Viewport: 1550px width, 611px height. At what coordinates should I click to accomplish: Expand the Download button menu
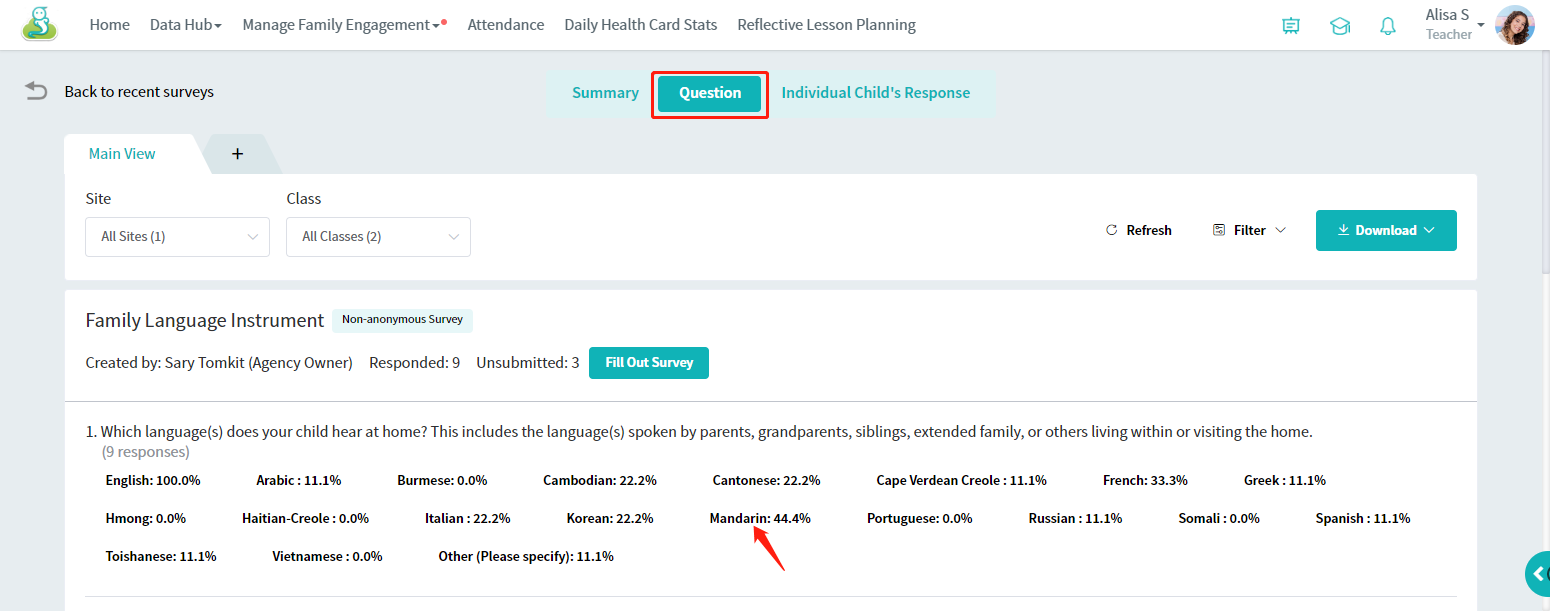[1386, 230]
